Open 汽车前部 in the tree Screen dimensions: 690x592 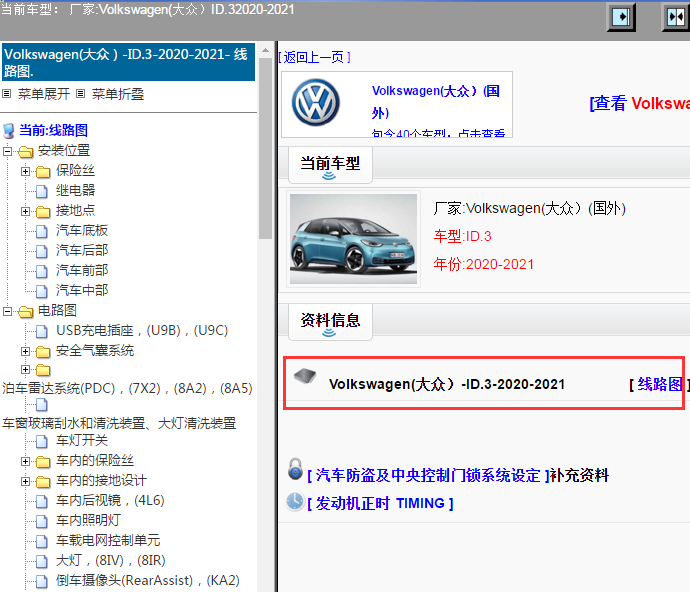(x=82, y=270)
